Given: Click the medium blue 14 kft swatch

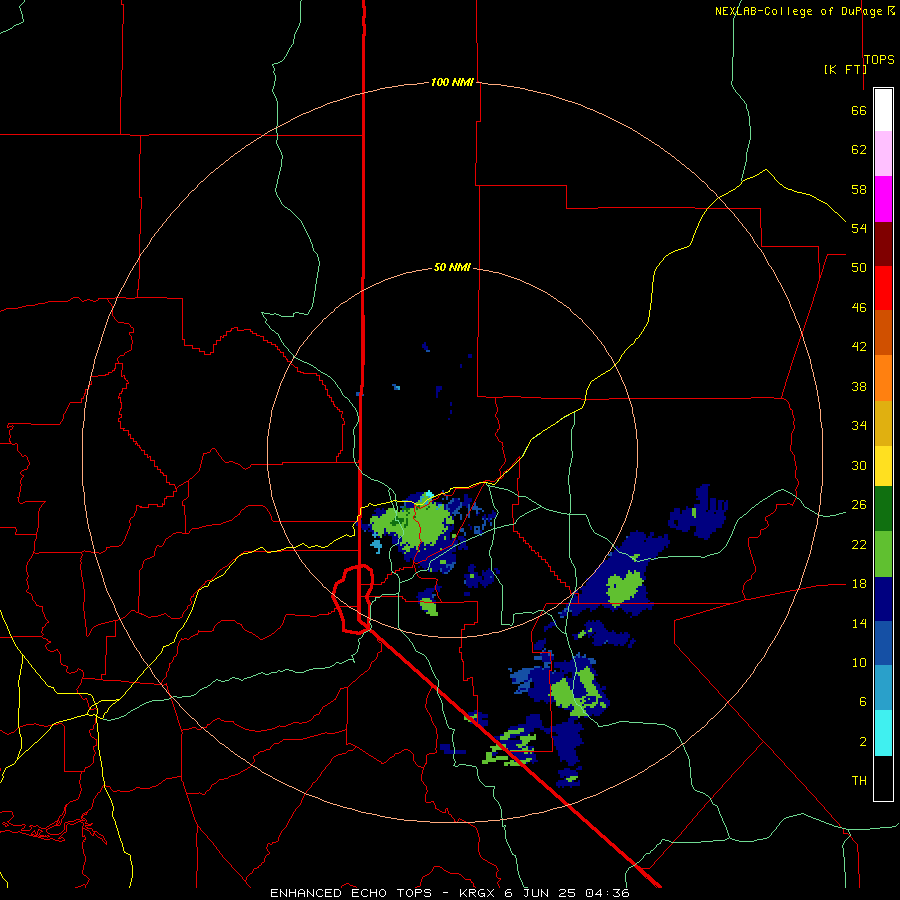Looking at the screenshot, I should pos(883,643).
